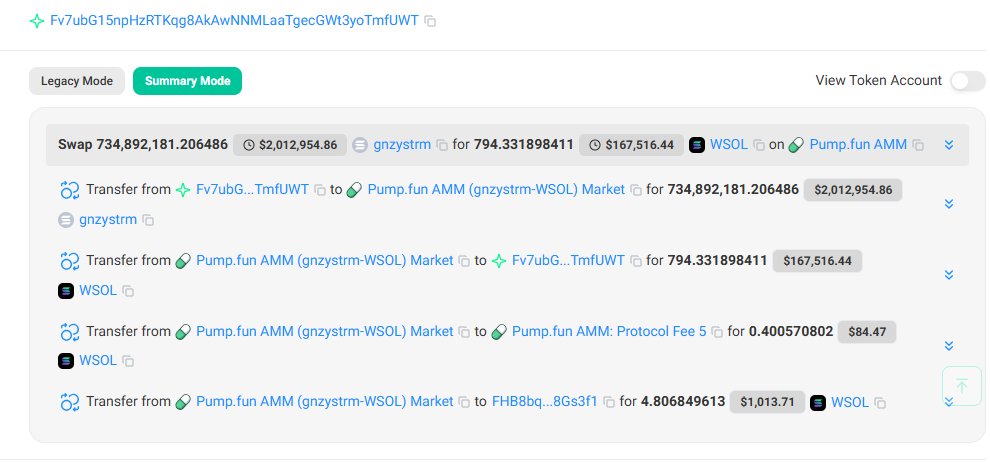The height and width of the screenshot is (462, 990).
Task: Expand the 0.400570802 transfer row chevron
Action: click(x=948, y=346)
